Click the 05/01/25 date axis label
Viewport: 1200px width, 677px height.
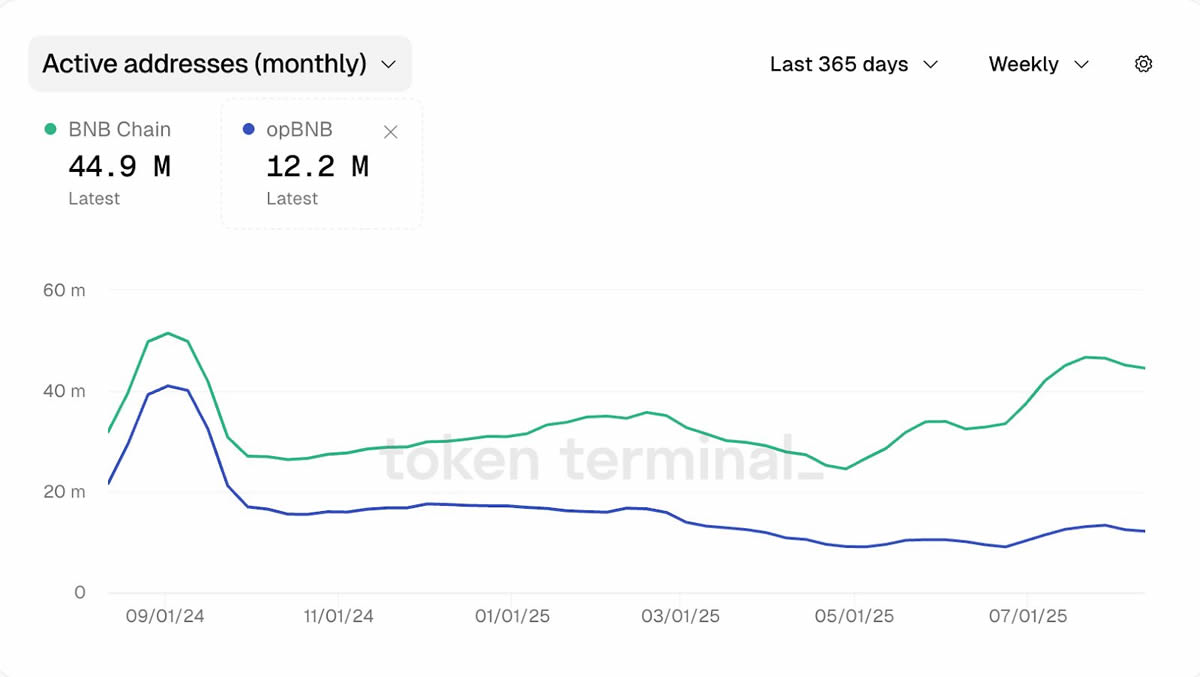pyautogui.click(x=855, y=616)
